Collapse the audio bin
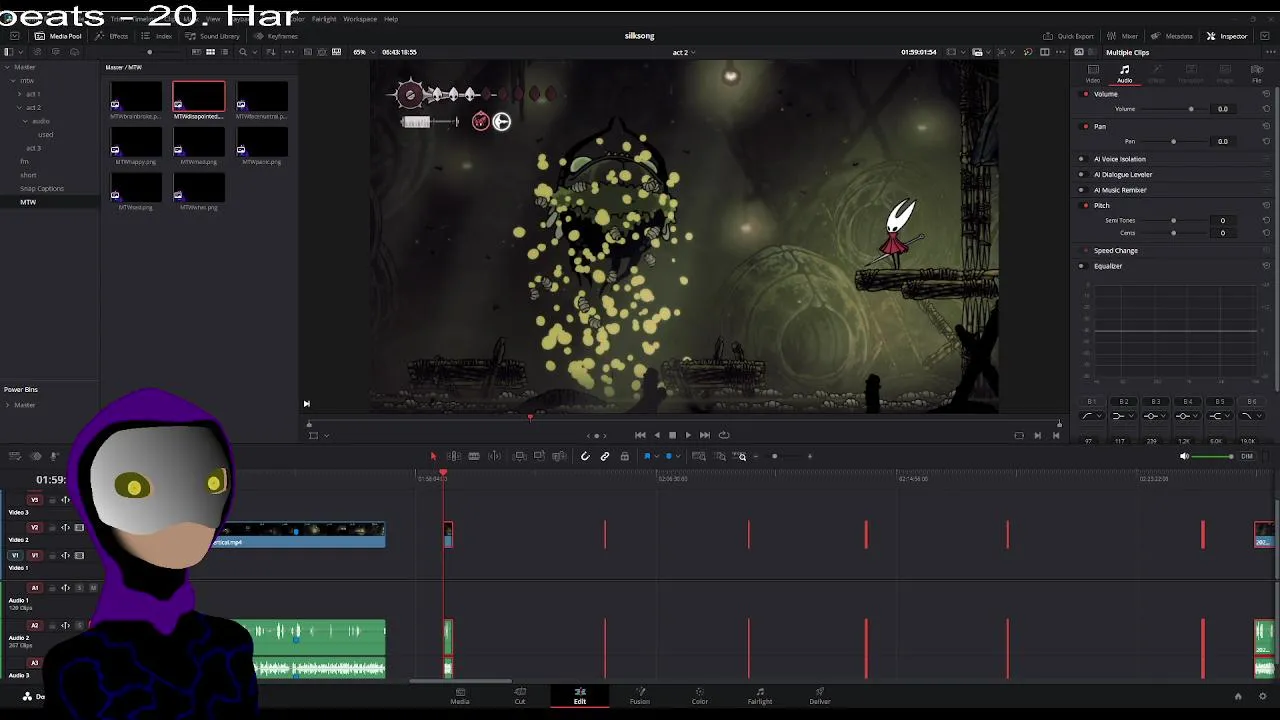This screenshot has height=720, width=1280. tap(26, 121)
